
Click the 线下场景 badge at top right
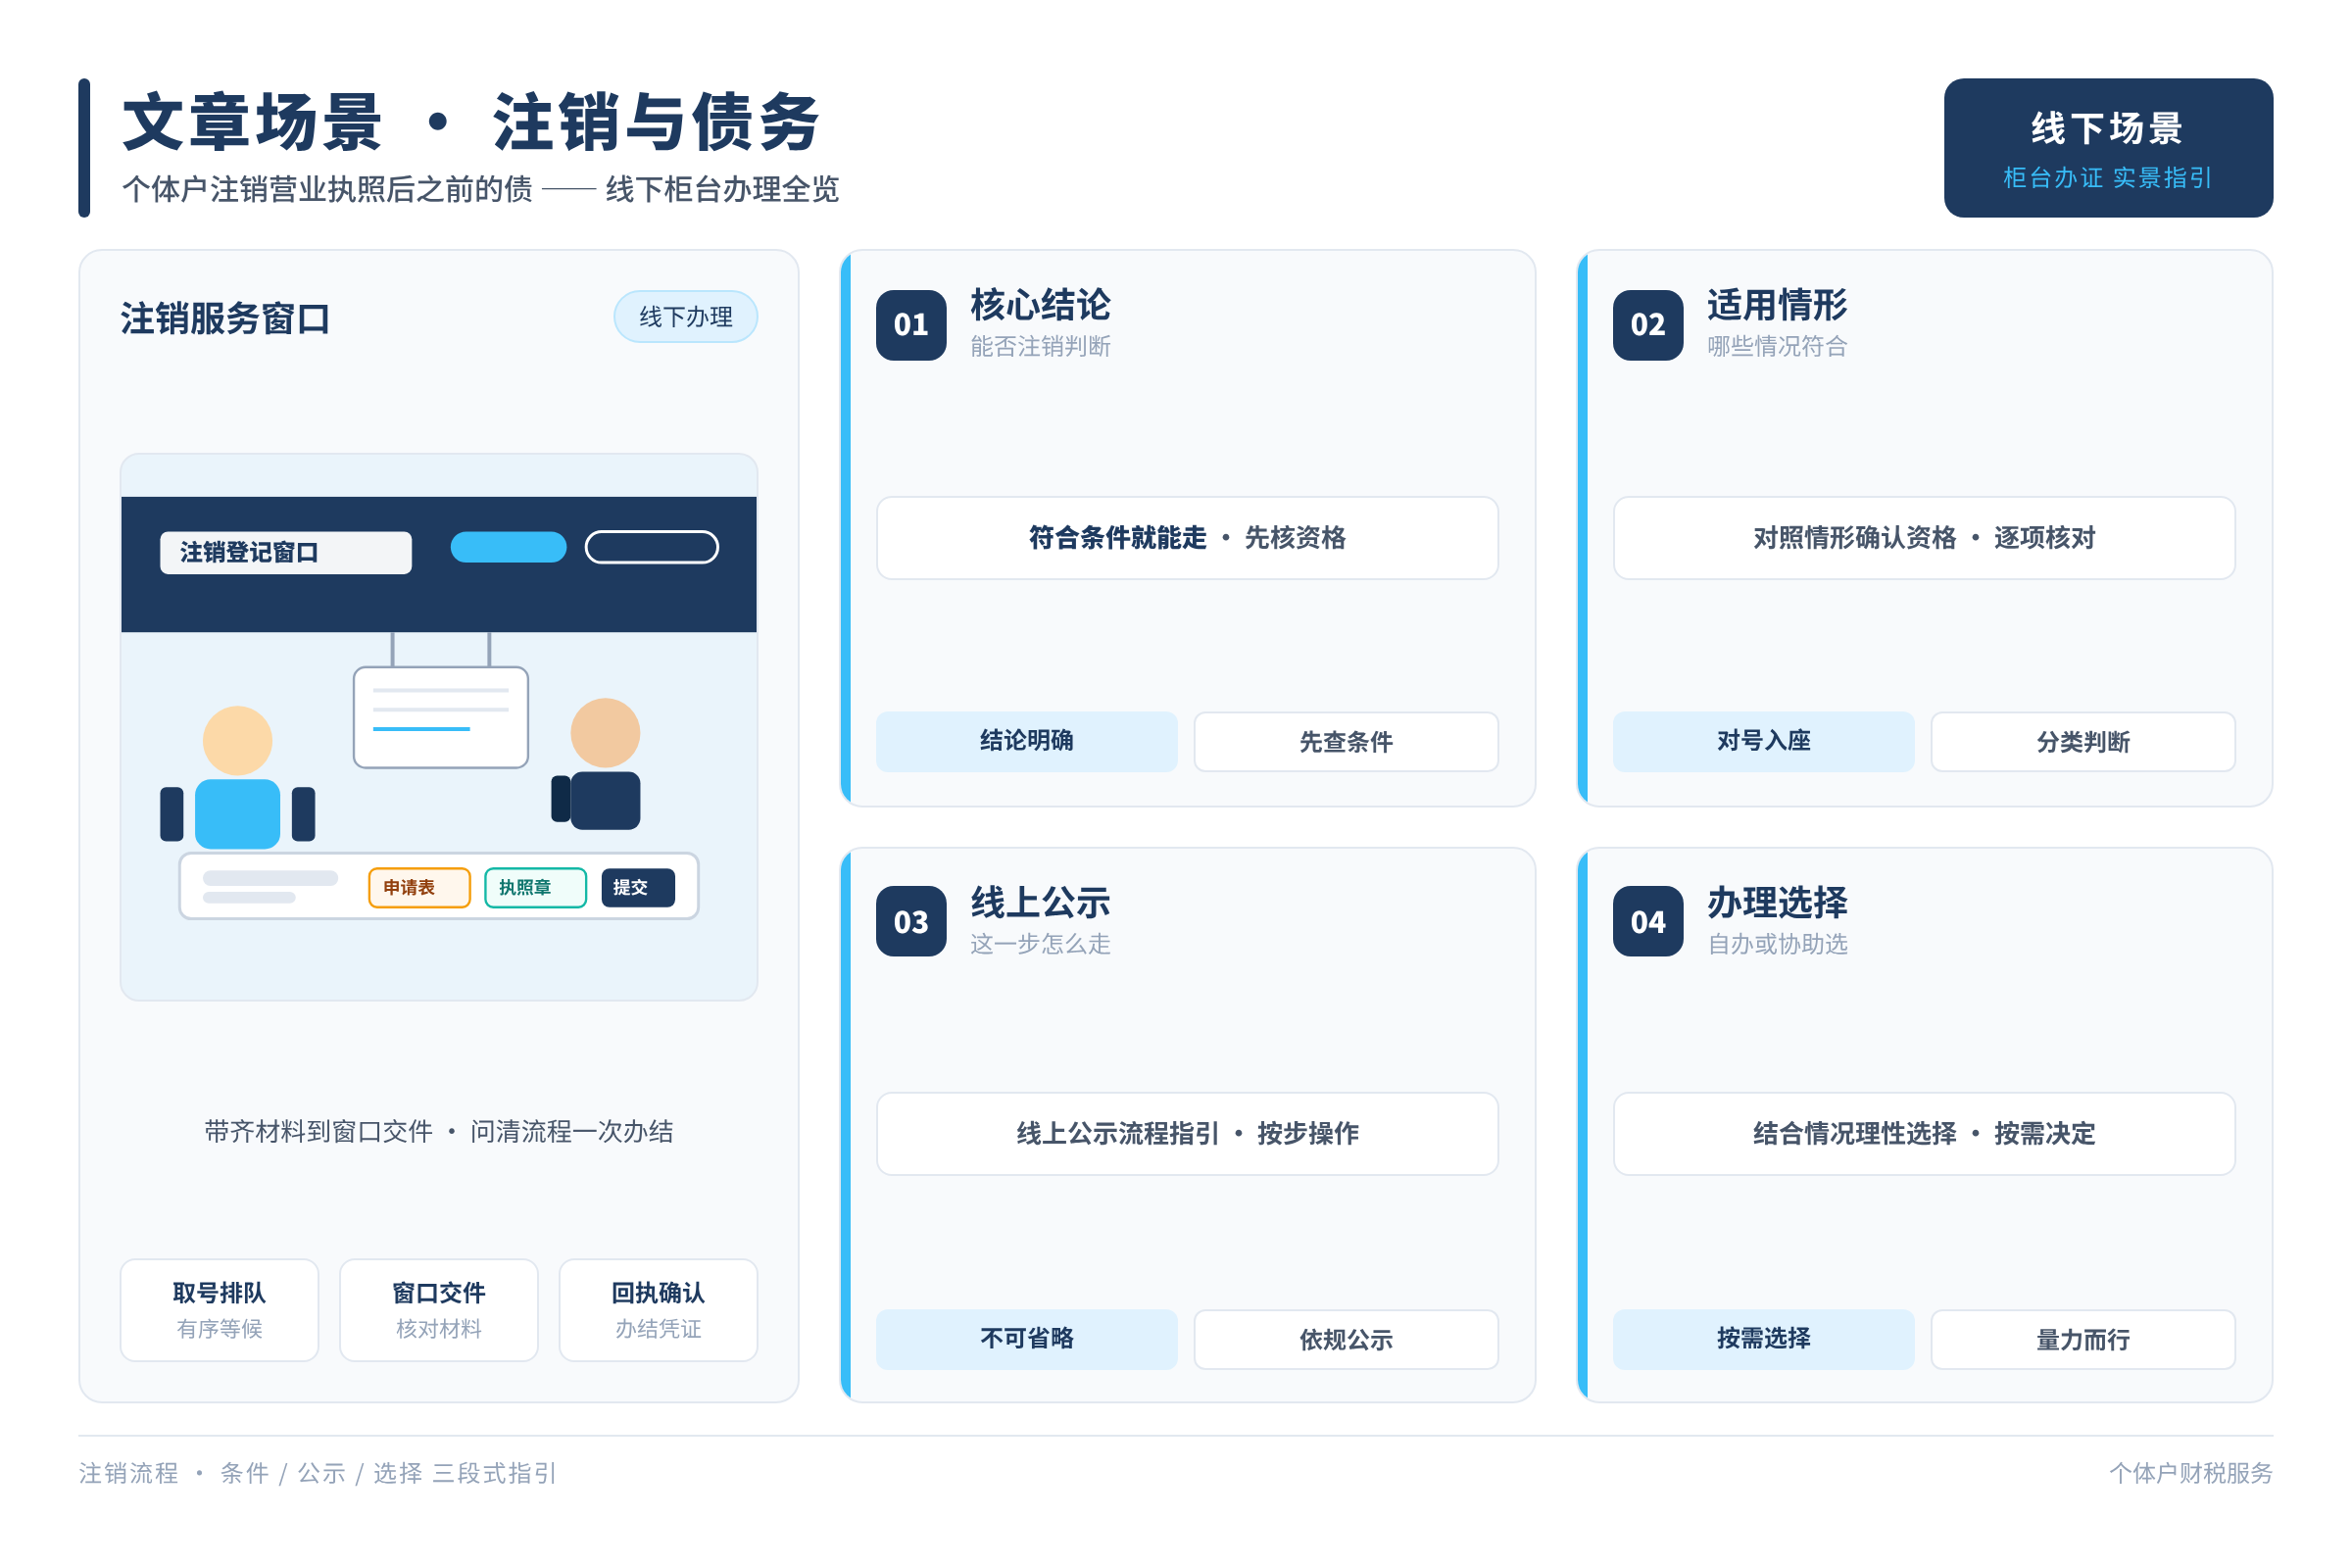coord(2108,148)
